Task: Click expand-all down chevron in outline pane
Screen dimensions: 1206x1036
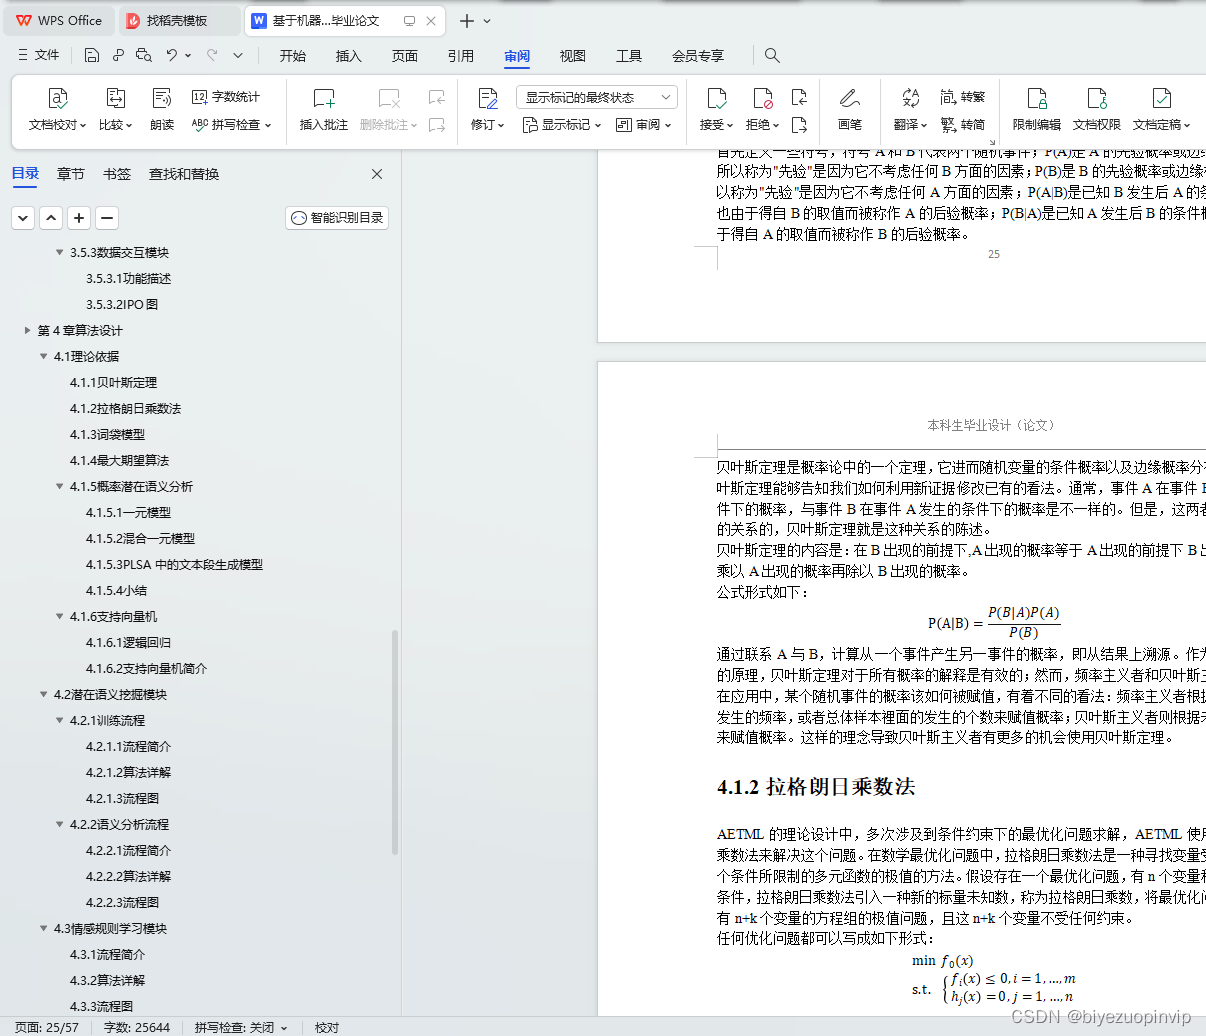Action: (23, 218)
